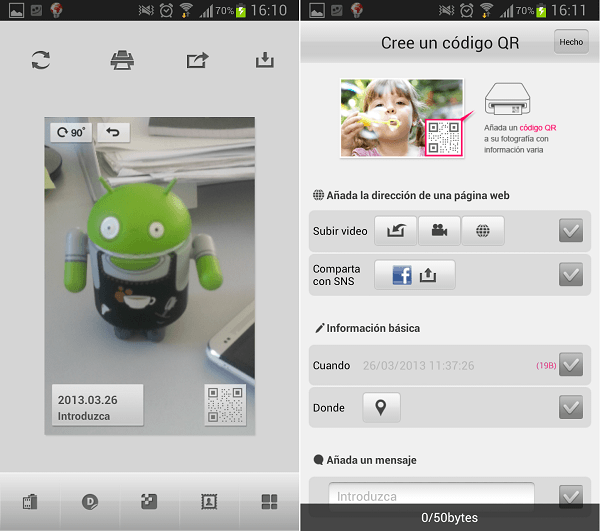Tap the 'Añada la dirección de una página web' heading
The image size is (600, 531).
(x=418, y=195)
